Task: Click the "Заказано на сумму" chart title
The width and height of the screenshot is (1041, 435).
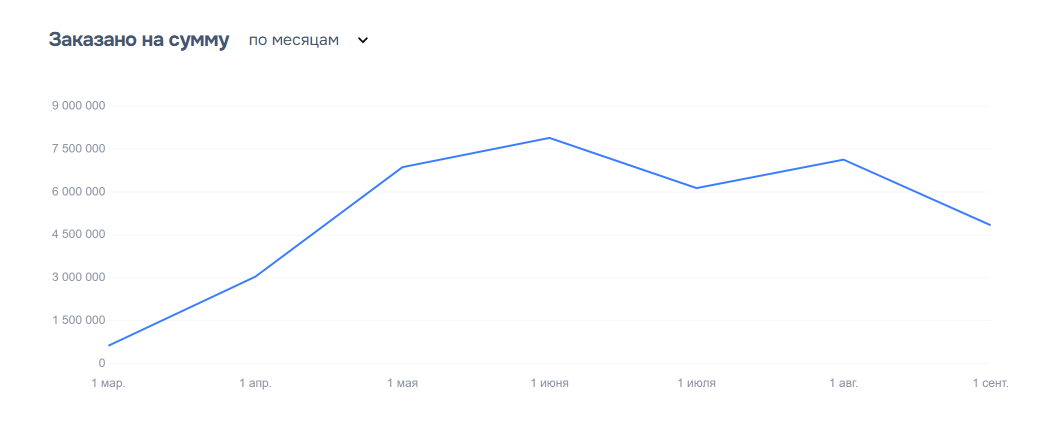Action: (x=139, y=40)
